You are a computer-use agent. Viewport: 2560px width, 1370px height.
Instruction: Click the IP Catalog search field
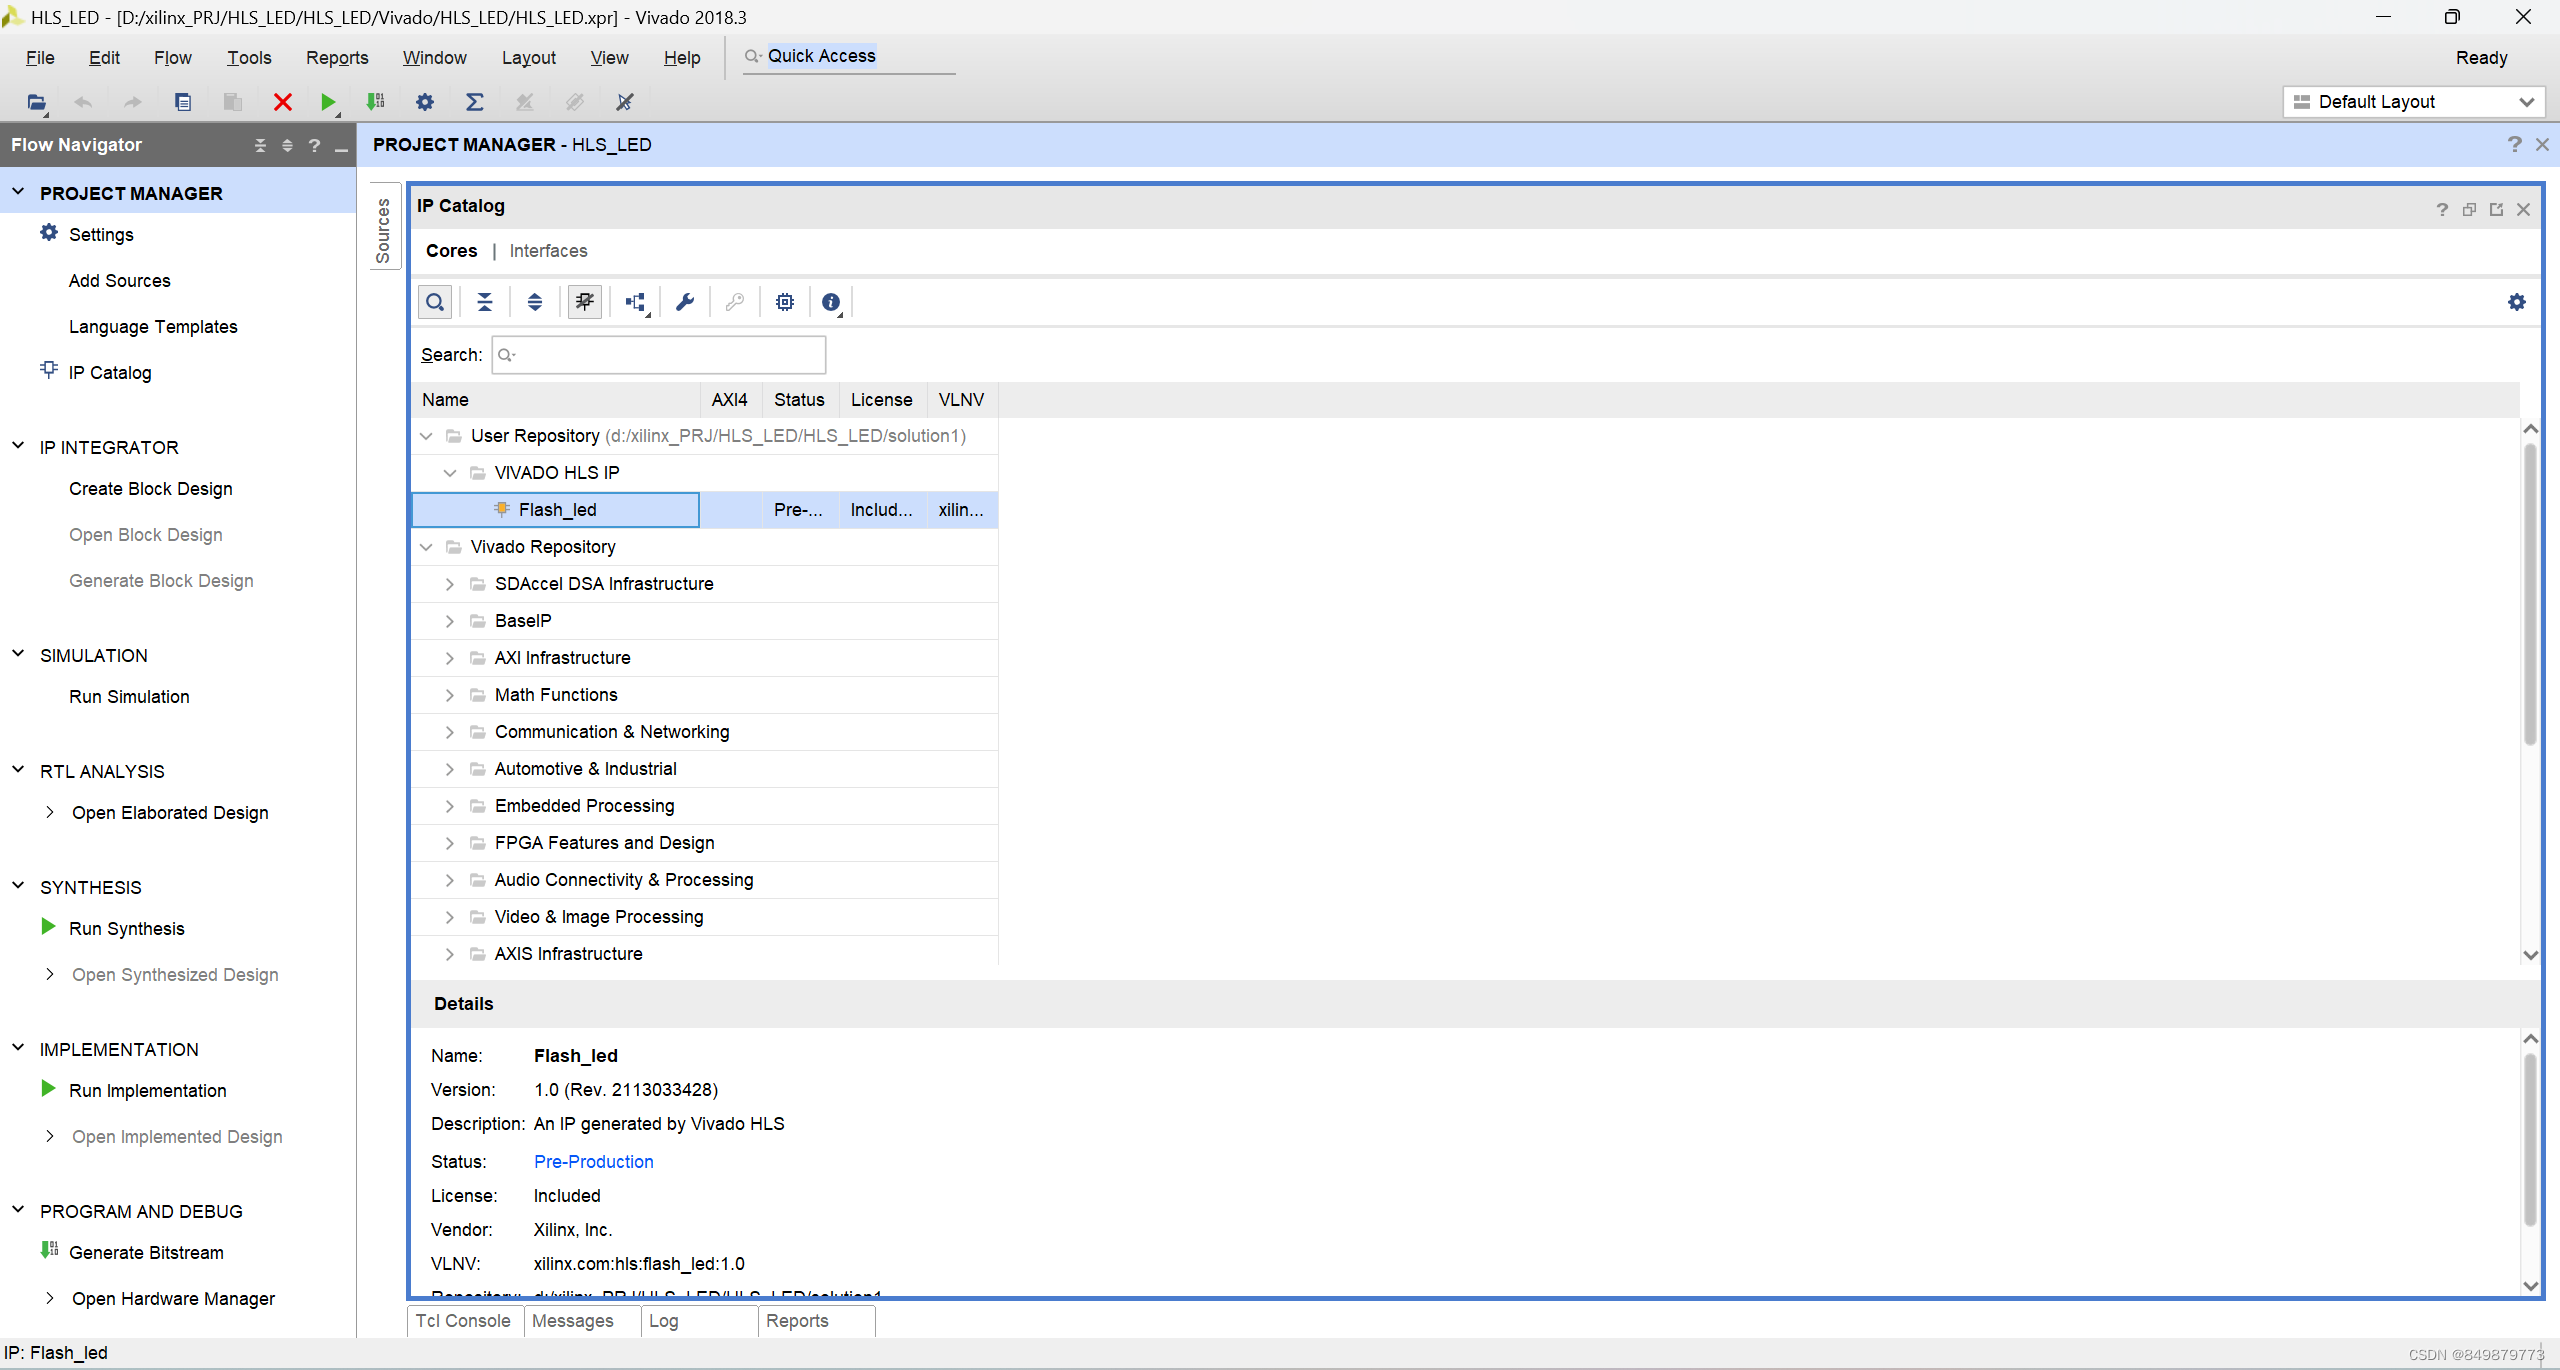point(659,355)
